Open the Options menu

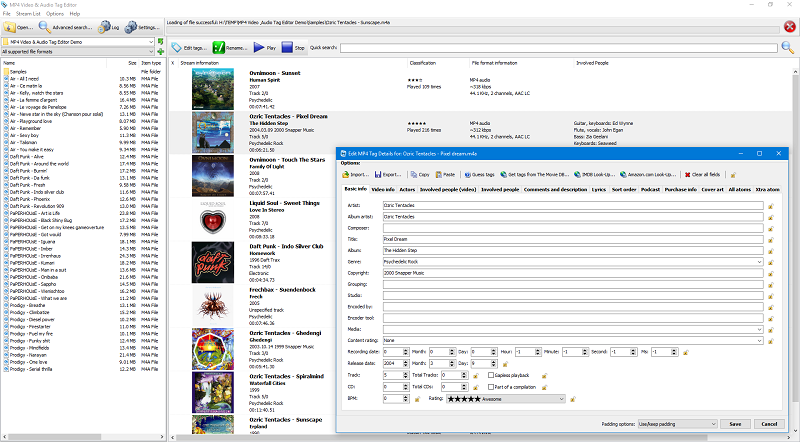coord(55,14)
